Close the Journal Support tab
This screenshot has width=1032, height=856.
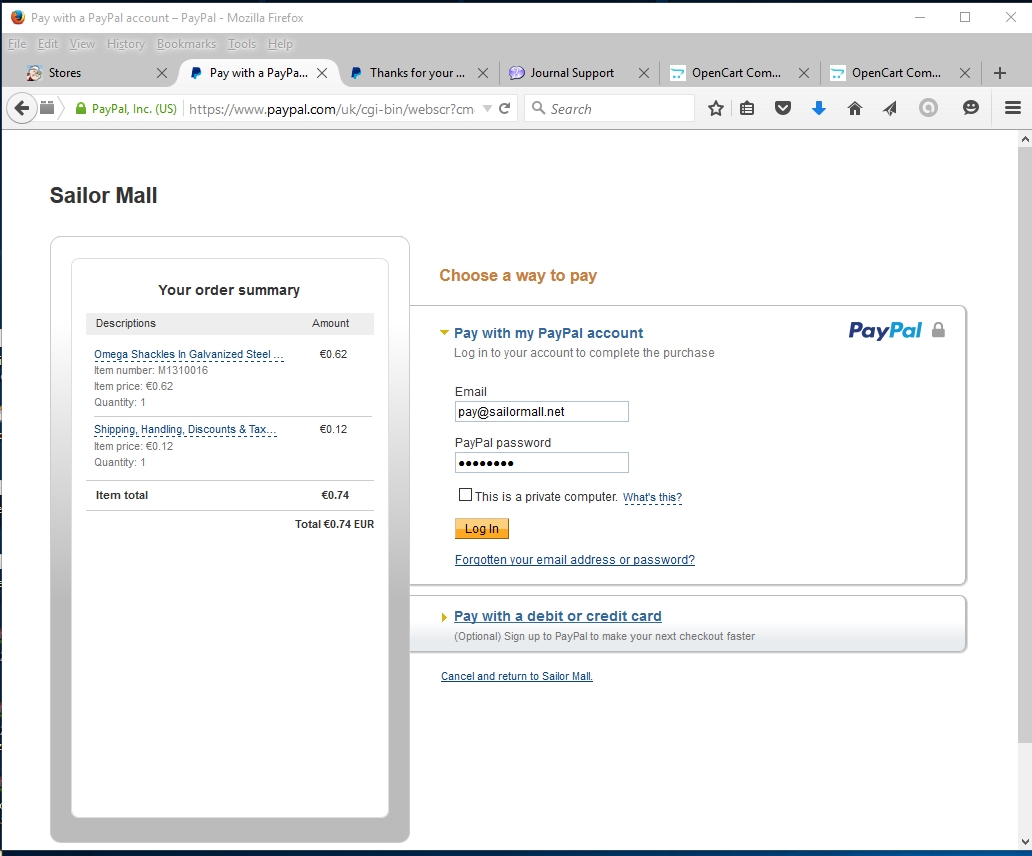[x=644, y=73]
